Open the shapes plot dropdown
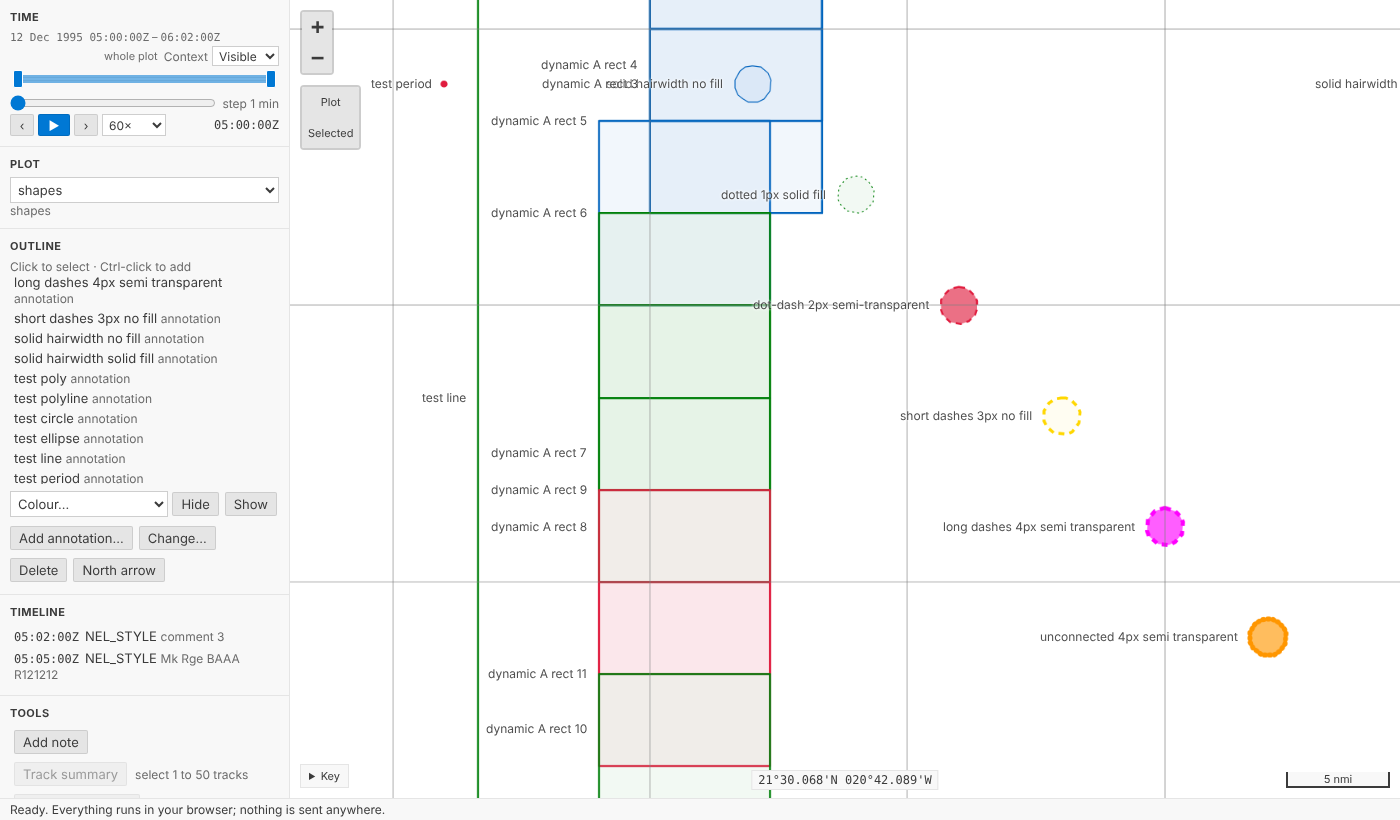The image size is (1400, 820). click(x=144, y=190)
